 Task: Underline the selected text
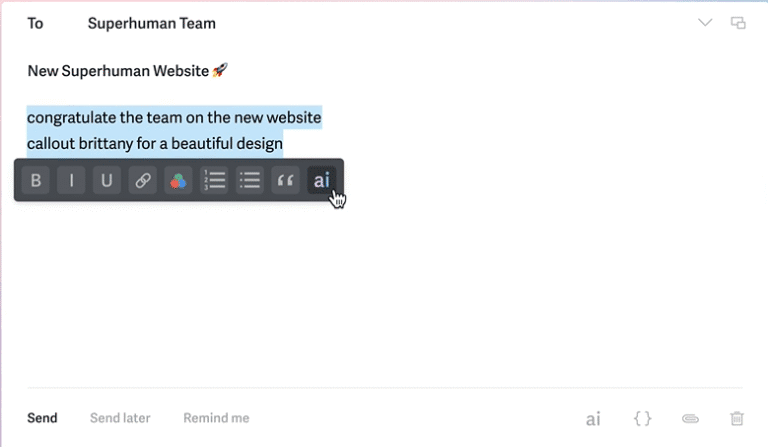pos(107,180)
